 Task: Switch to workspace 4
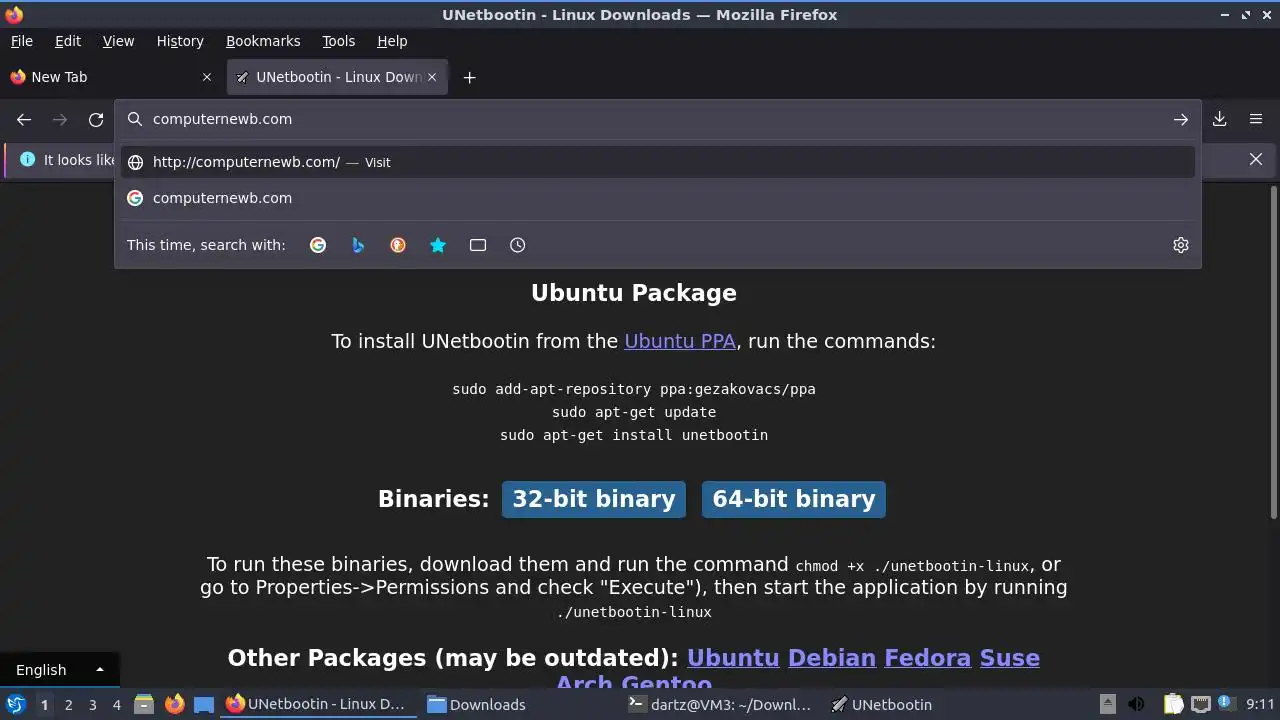pos(116,704)
